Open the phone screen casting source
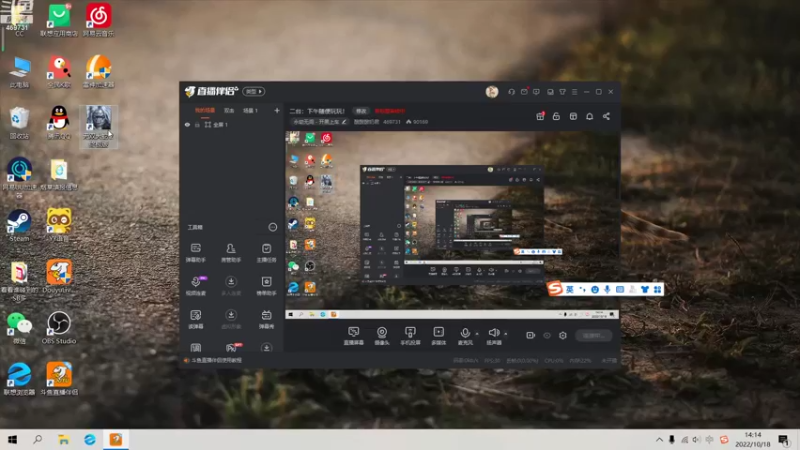This screenshot has height=450, width=800. pyautogui.click(x=410, y=336)
